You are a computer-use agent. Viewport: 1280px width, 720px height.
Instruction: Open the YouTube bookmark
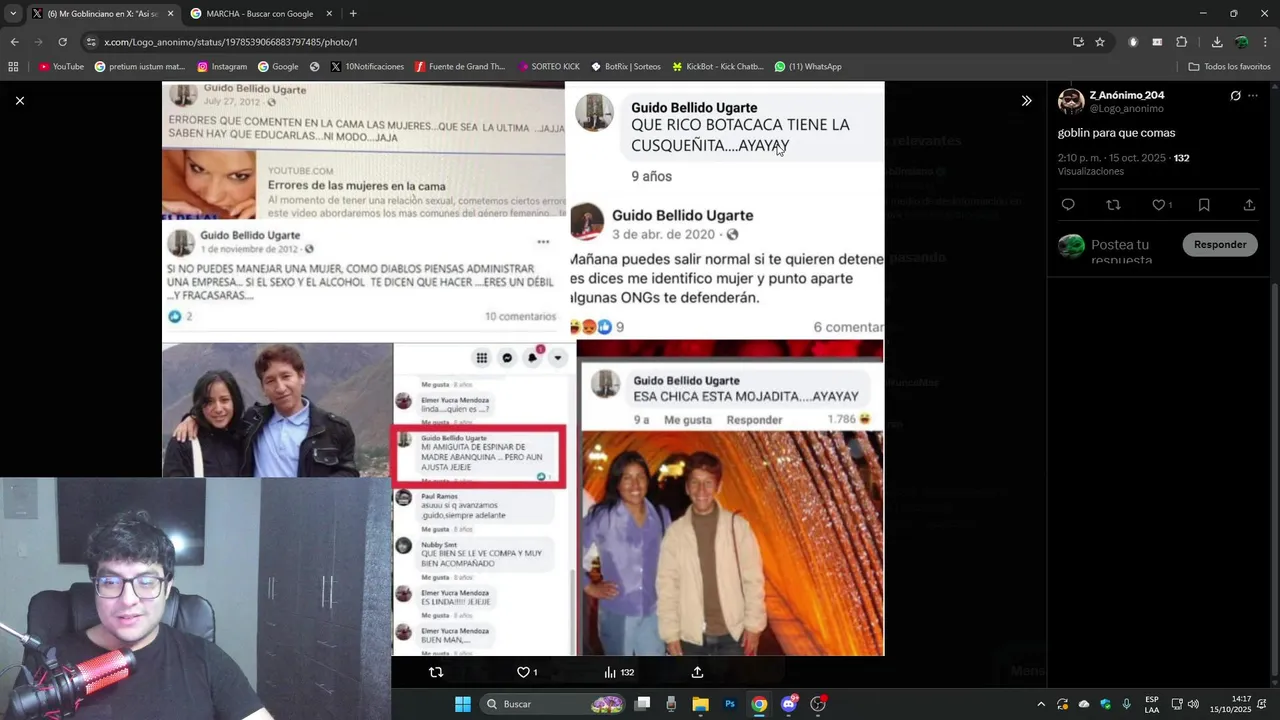pyautogui.click(x=61, y=67)
